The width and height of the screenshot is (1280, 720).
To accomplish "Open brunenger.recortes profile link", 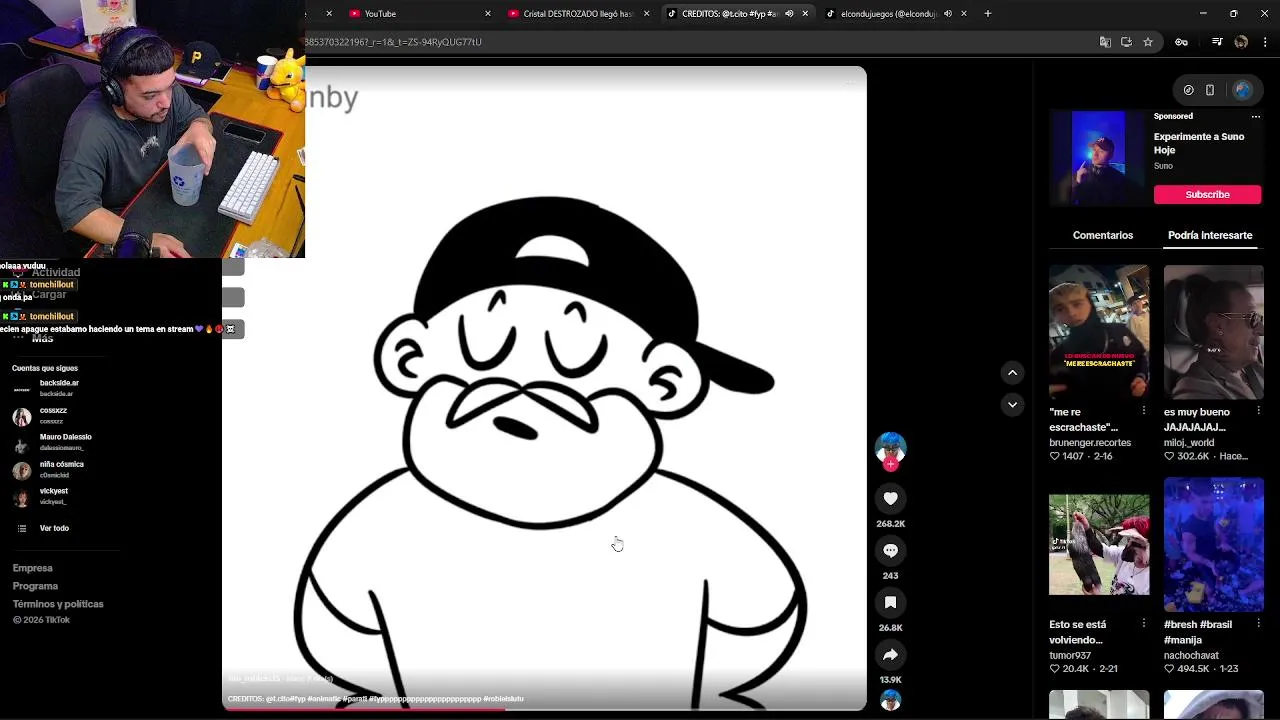I will pyautogui.click(x=1090, y=442).
